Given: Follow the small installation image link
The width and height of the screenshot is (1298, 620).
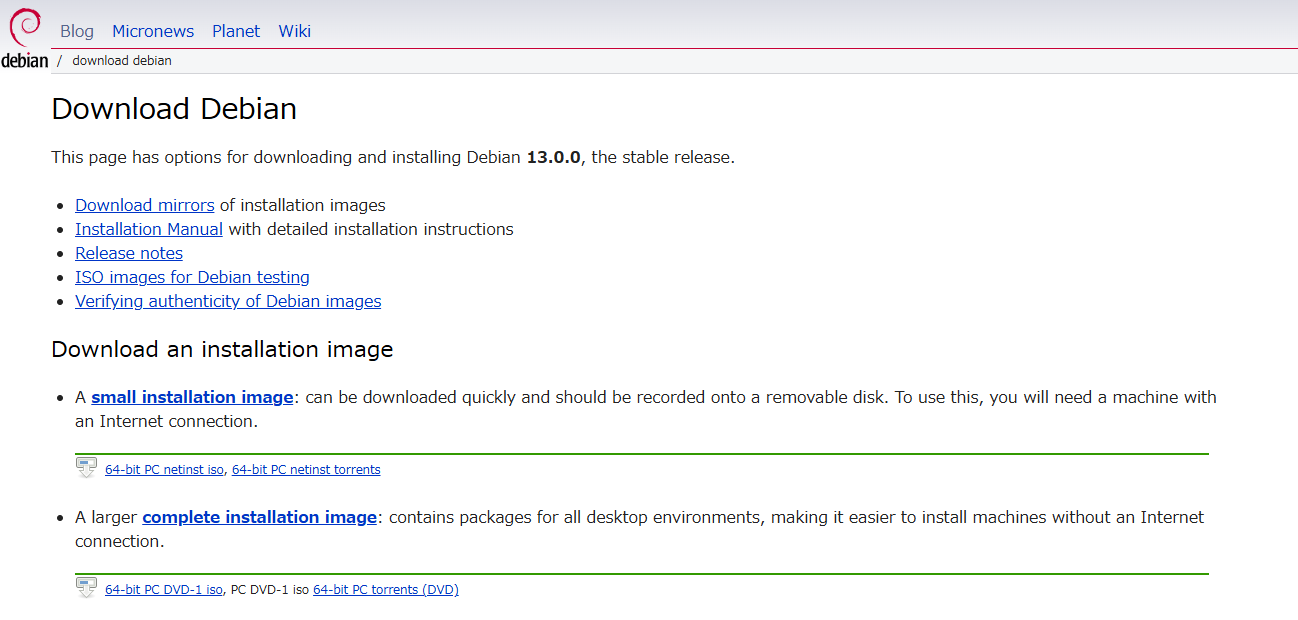Looking at the screenshot, I should (192, 397).
